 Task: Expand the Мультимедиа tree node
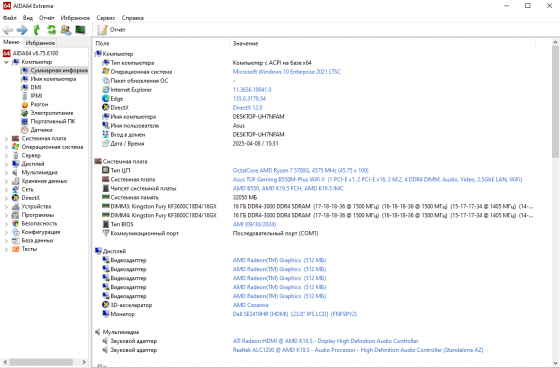click(6, 173)
